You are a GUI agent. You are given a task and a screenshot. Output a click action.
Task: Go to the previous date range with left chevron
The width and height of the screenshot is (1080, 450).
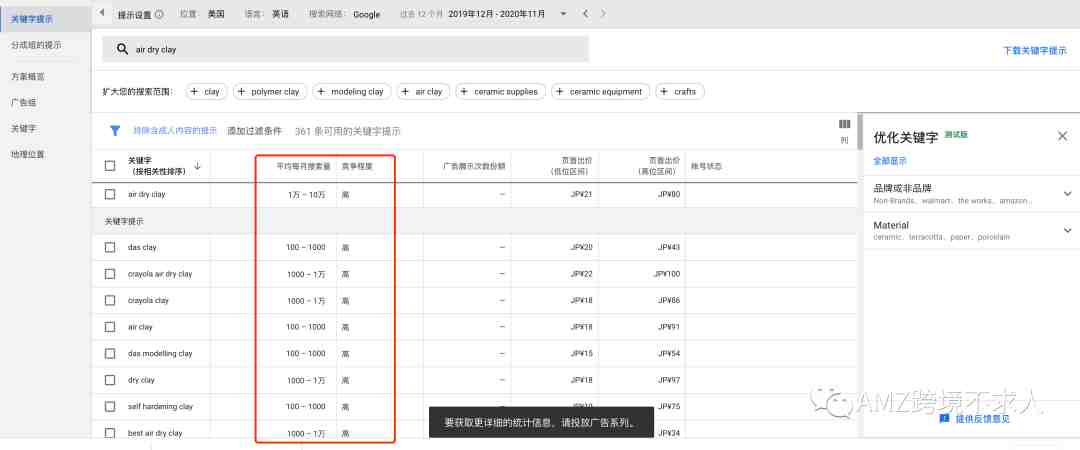tap(585, 14)
